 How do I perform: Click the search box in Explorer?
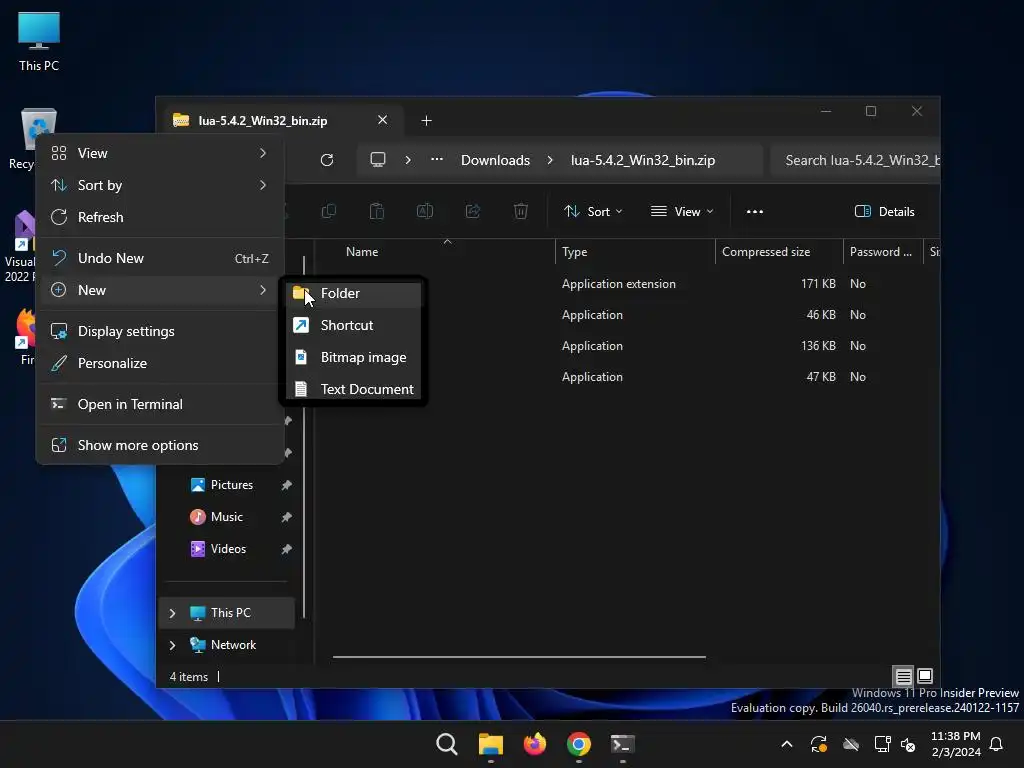coord(856,160)
